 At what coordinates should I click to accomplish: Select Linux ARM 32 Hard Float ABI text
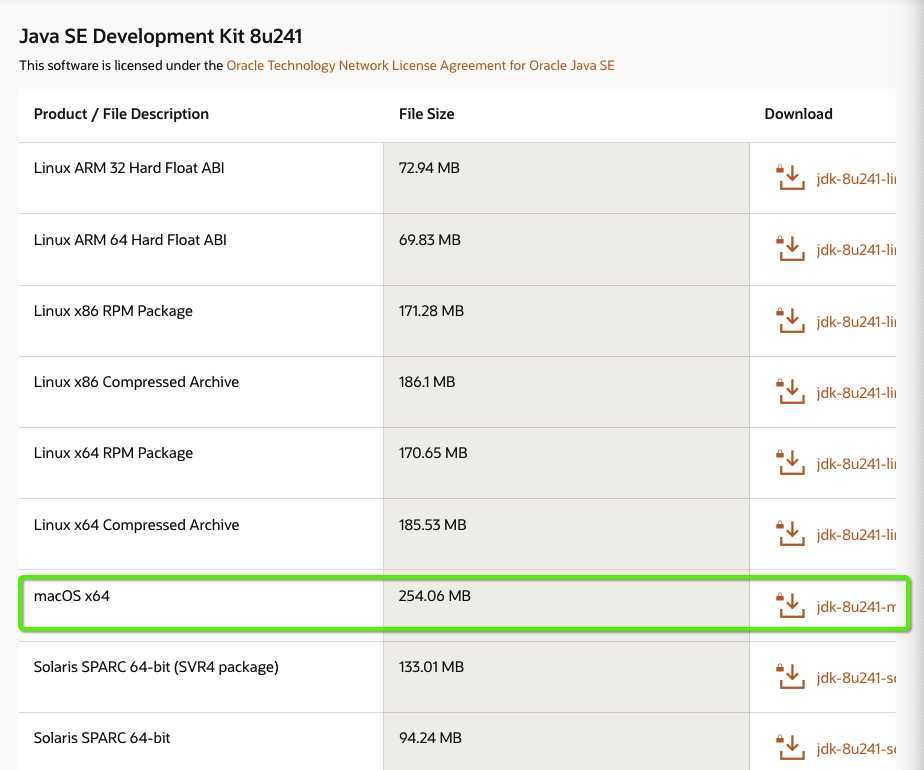pos(128,168)
